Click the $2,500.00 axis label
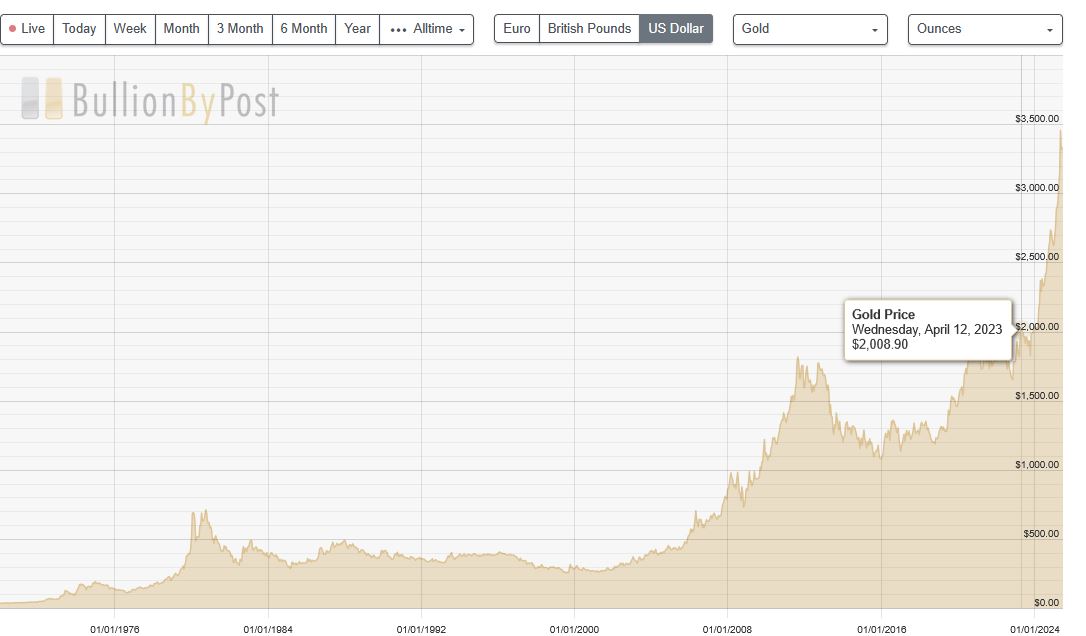The image size is (1086, 636). 1037,257
